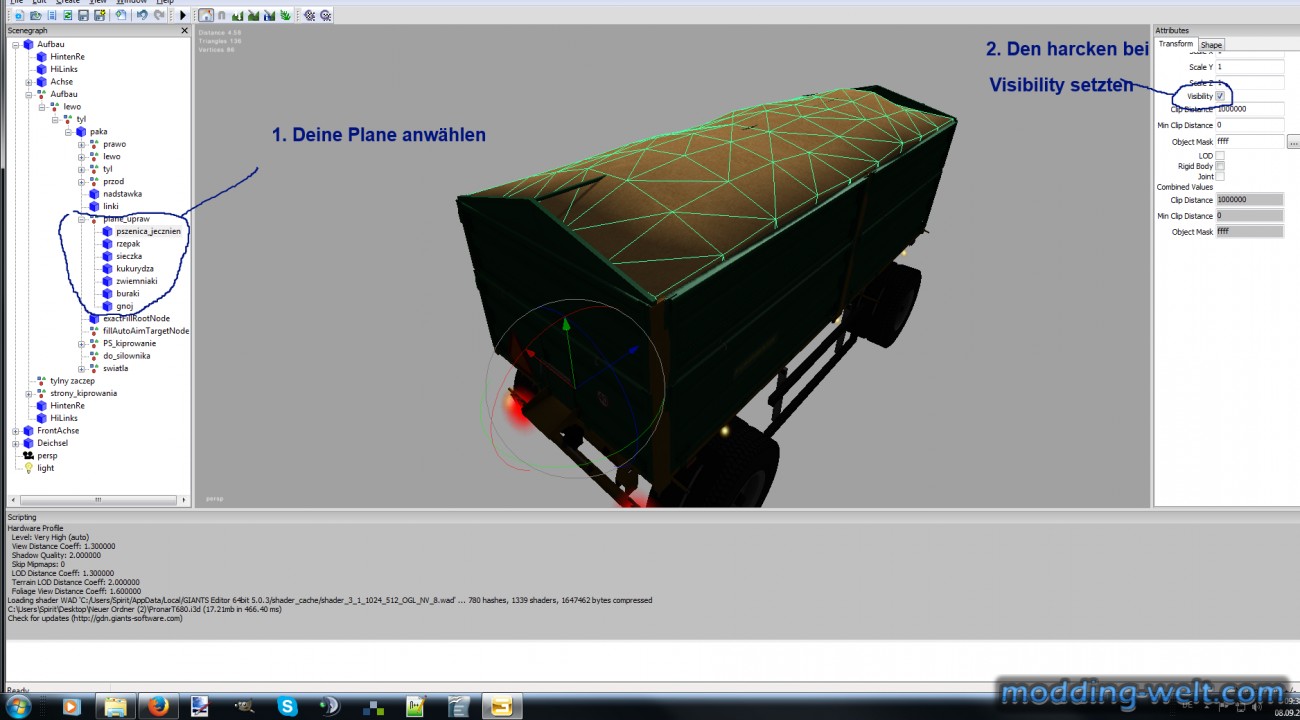Click the black Play arrow button

point(183,16)
